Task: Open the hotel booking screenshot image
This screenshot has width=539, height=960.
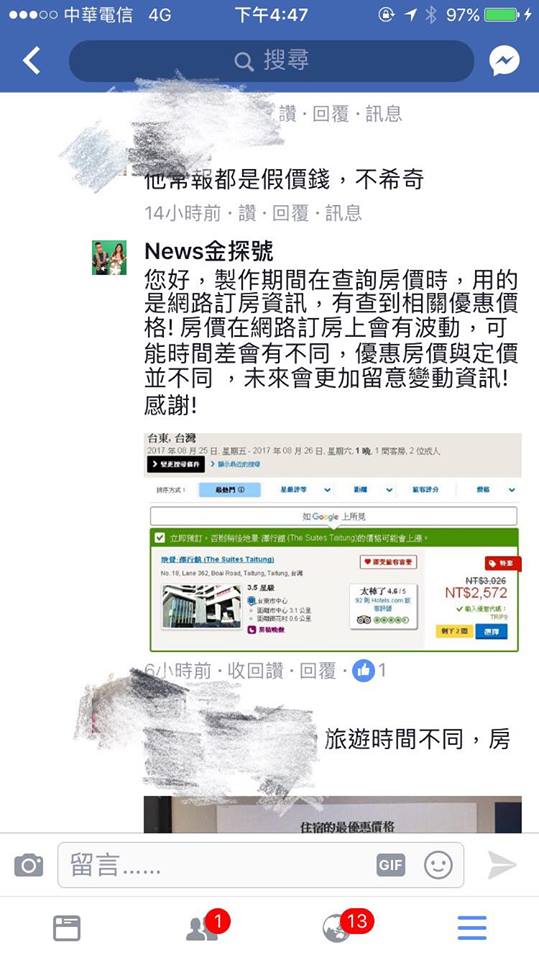Action: pyautogui.click(x=333, y=542)
